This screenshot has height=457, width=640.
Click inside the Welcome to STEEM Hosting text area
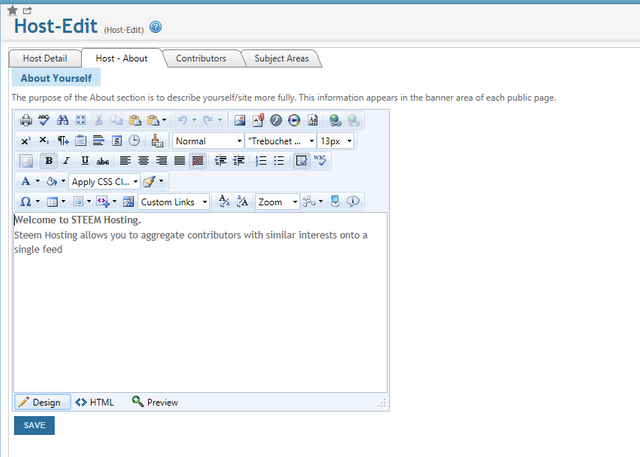(x=200, y=302)
